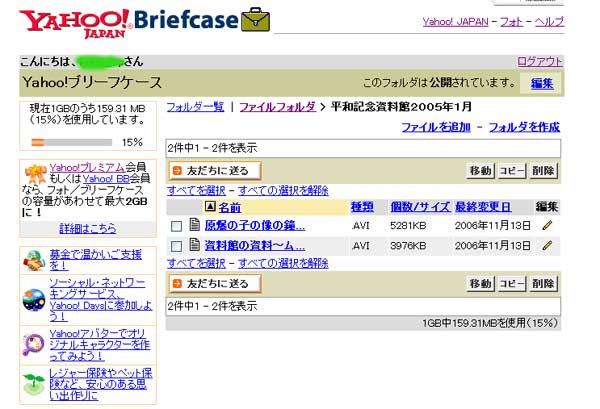This screenshot has height=409, width=600.
Task: Click フォルダを作成 link
Action: point(524,127)
